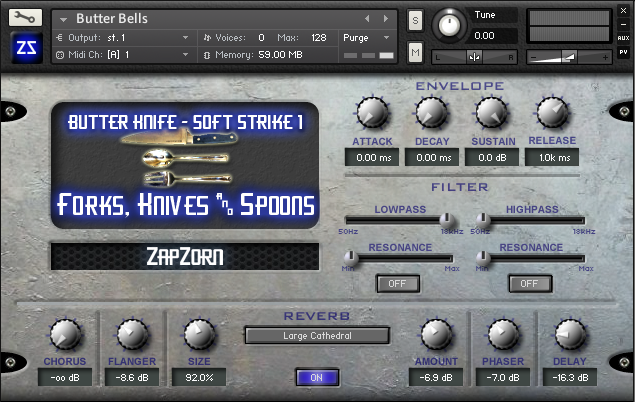This screenshot has height=402, width=635.
Task: Open the wrench edit mode icon
Action: [x=26, y=17]
